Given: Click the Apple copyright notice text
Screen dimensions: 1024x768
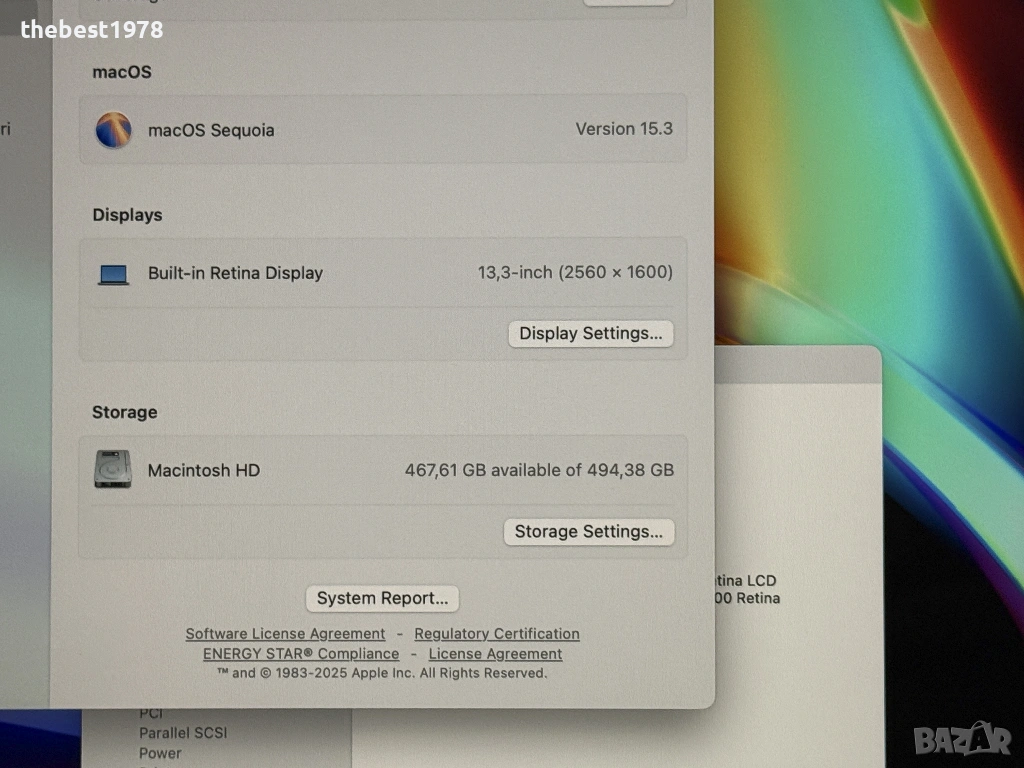Looking at the screenshot, I should point(382,674).
